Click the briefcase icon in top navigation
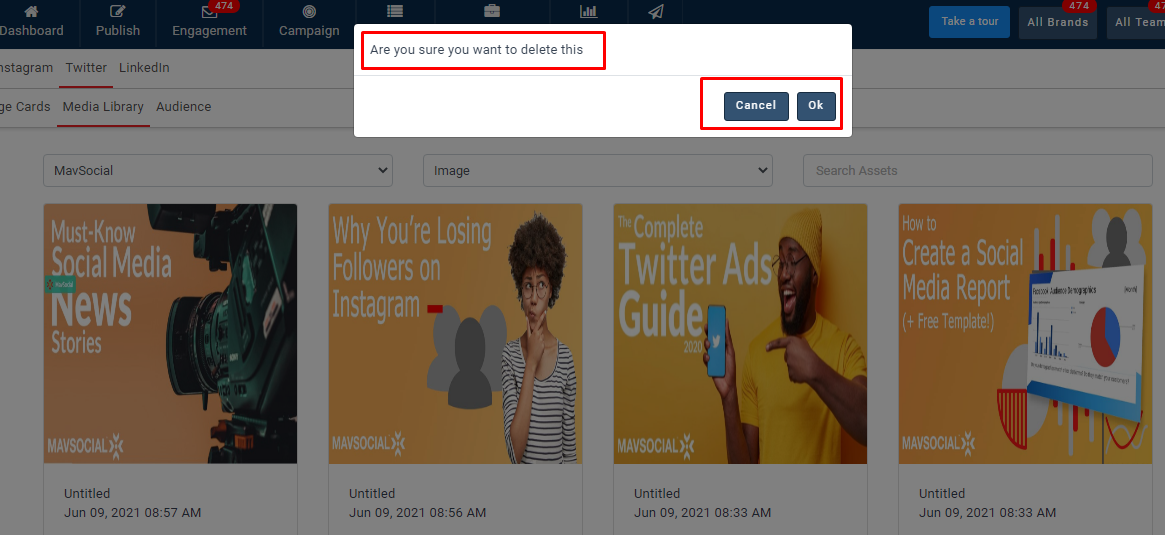This screenshot has width=1165, height=535. coord(492,12)
